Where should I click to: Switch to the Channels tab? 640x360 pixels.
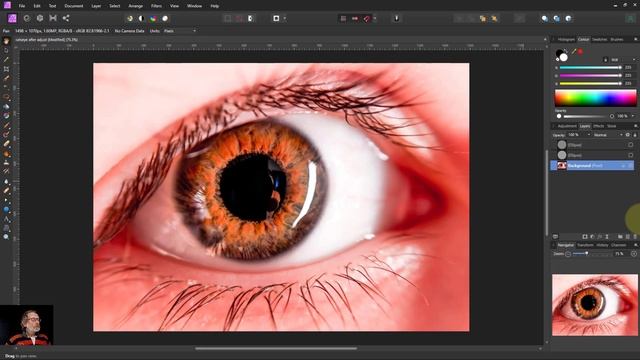619,245
